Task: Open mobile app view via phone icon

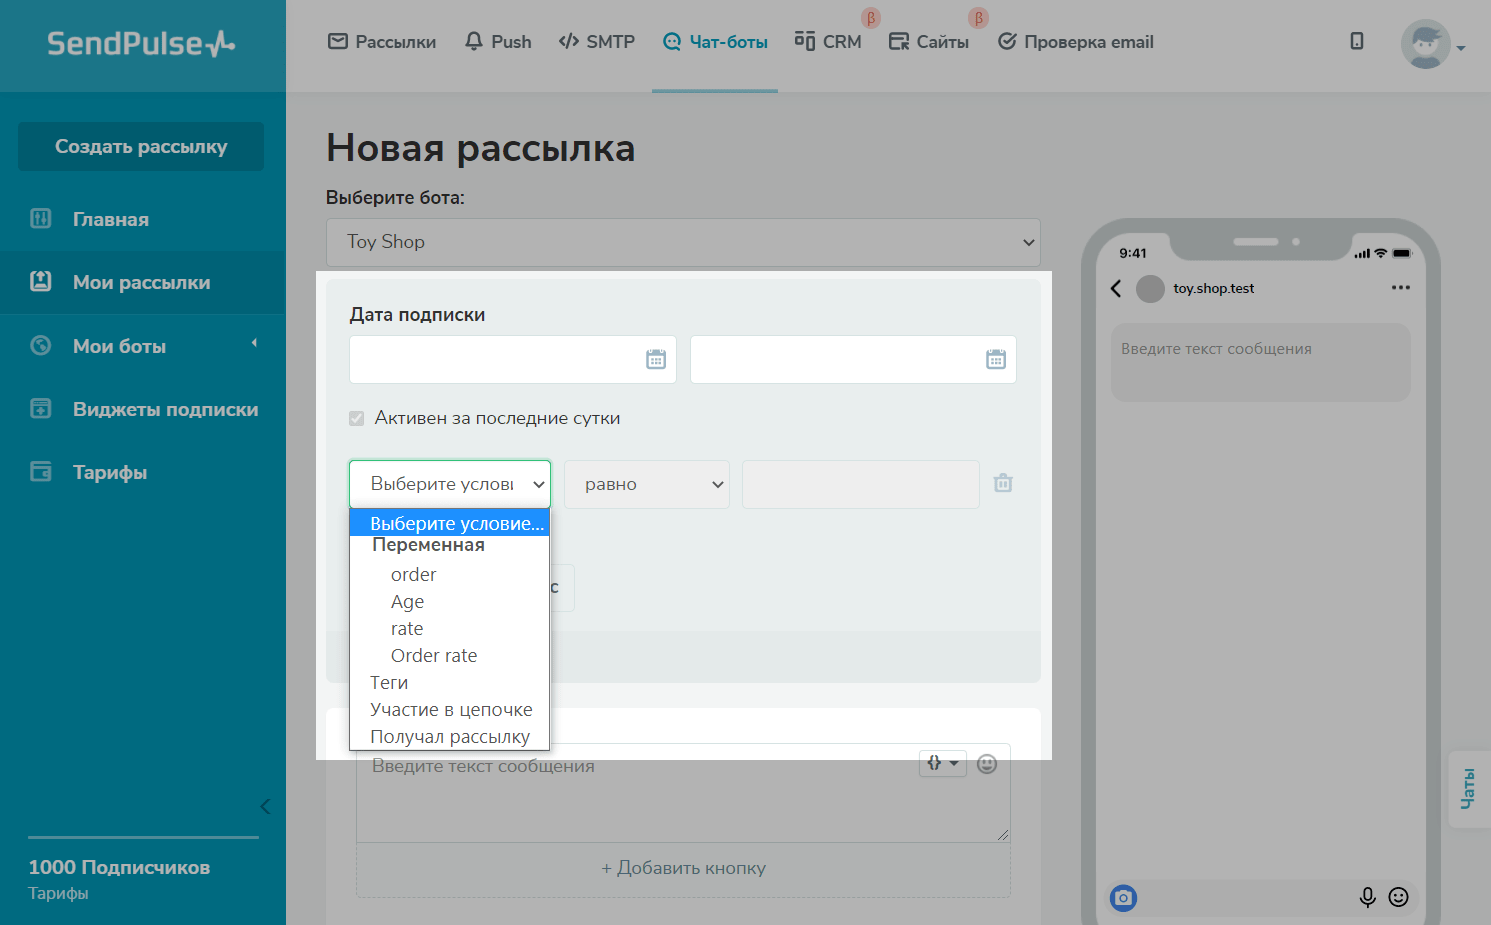Action: tap(1356, 41)
